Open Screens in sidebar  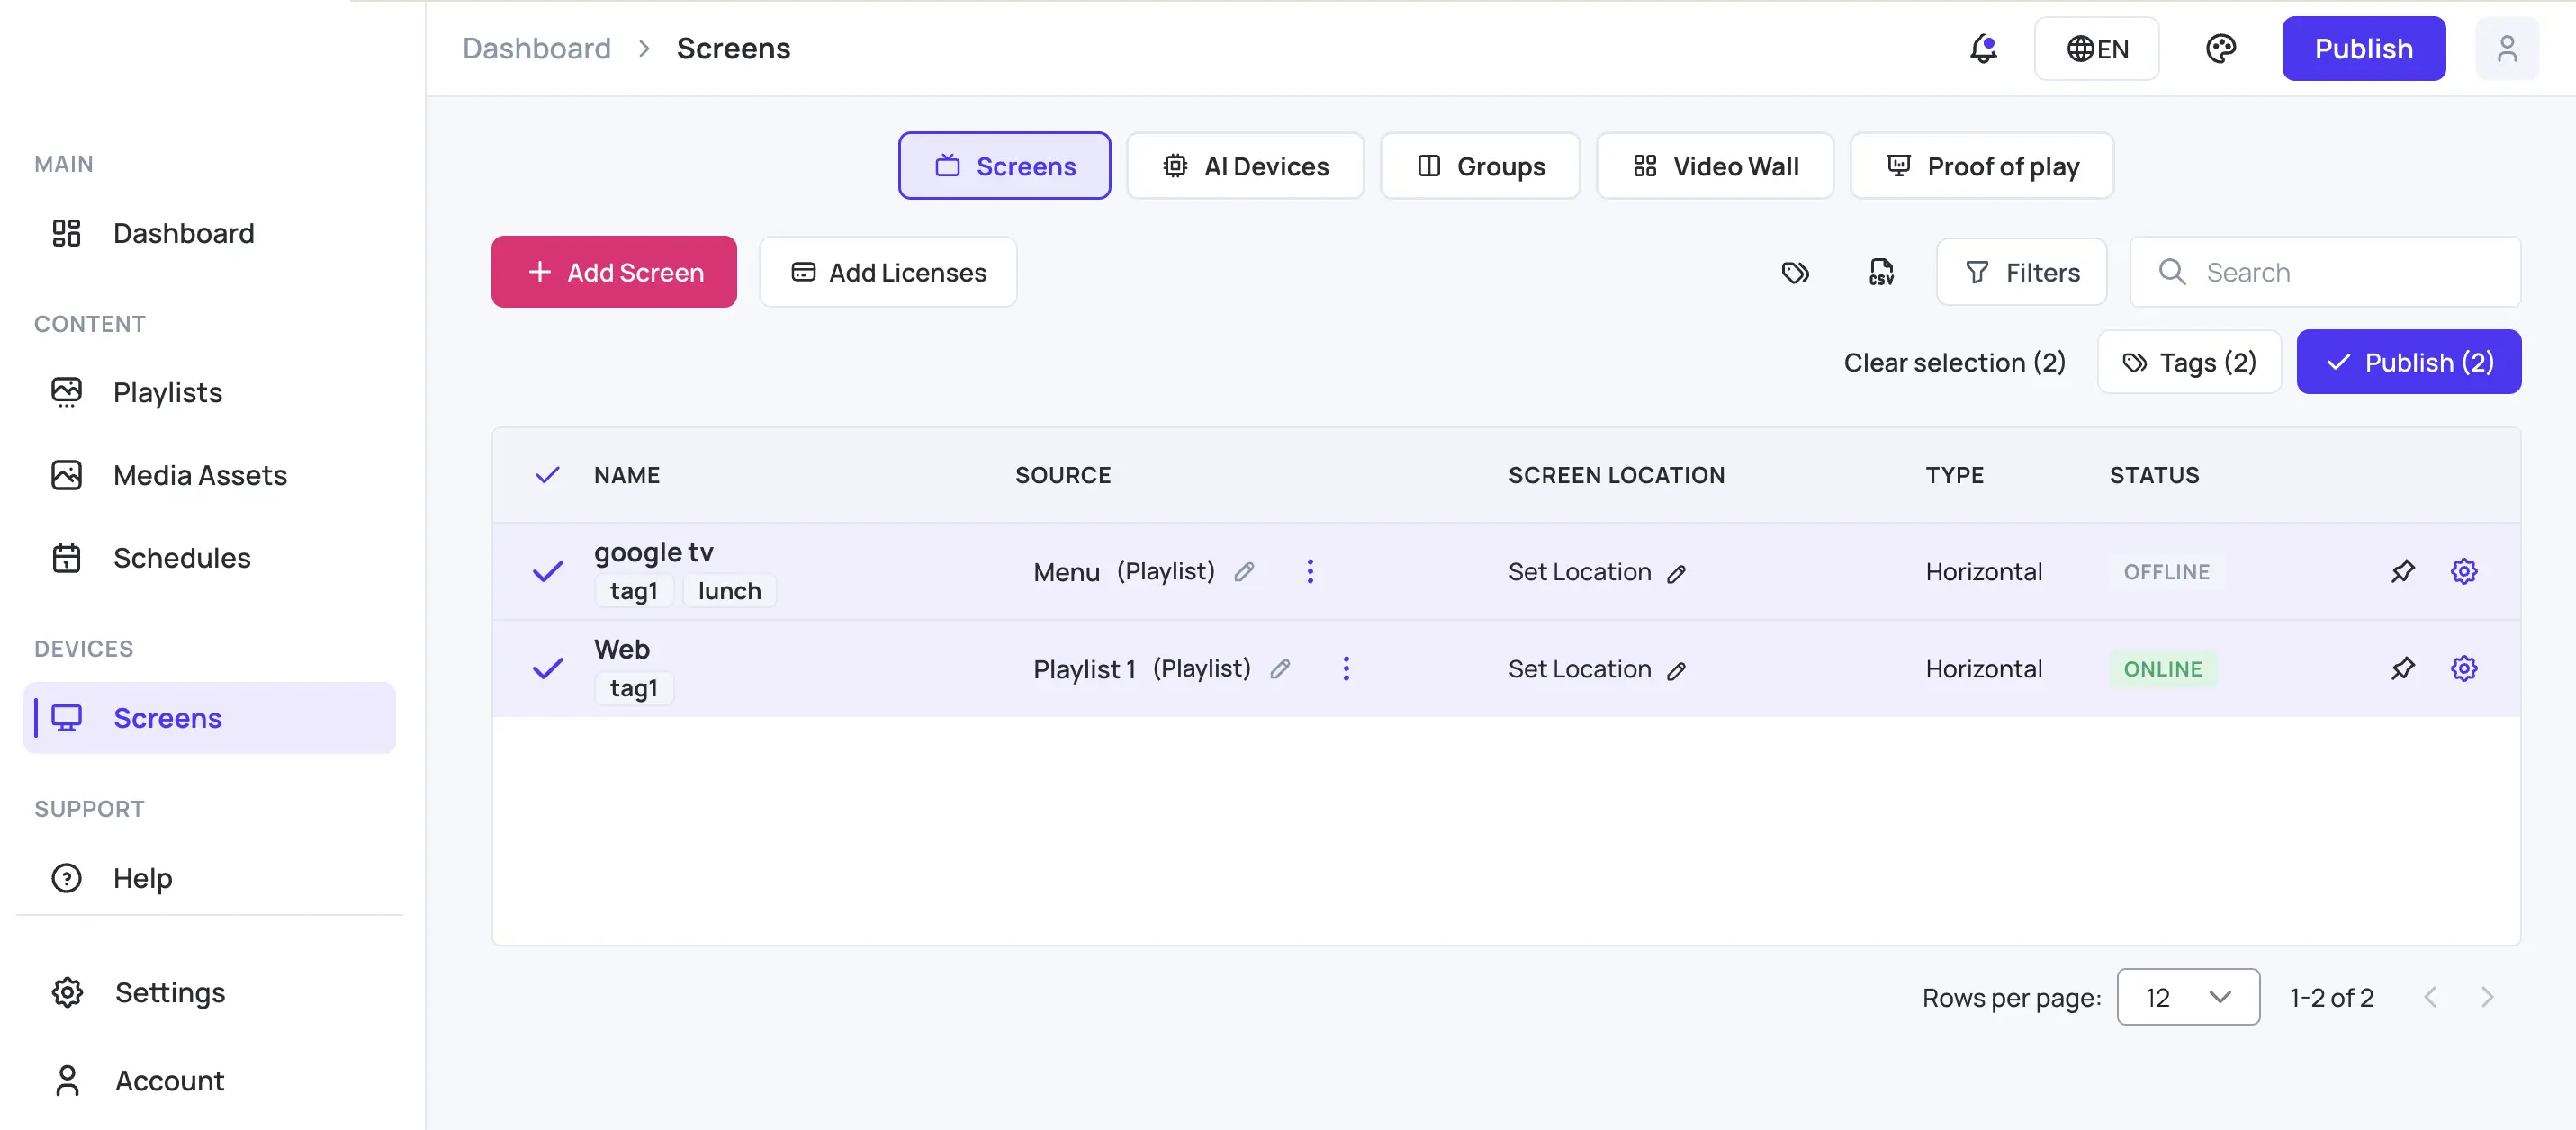tap(209, 718)
